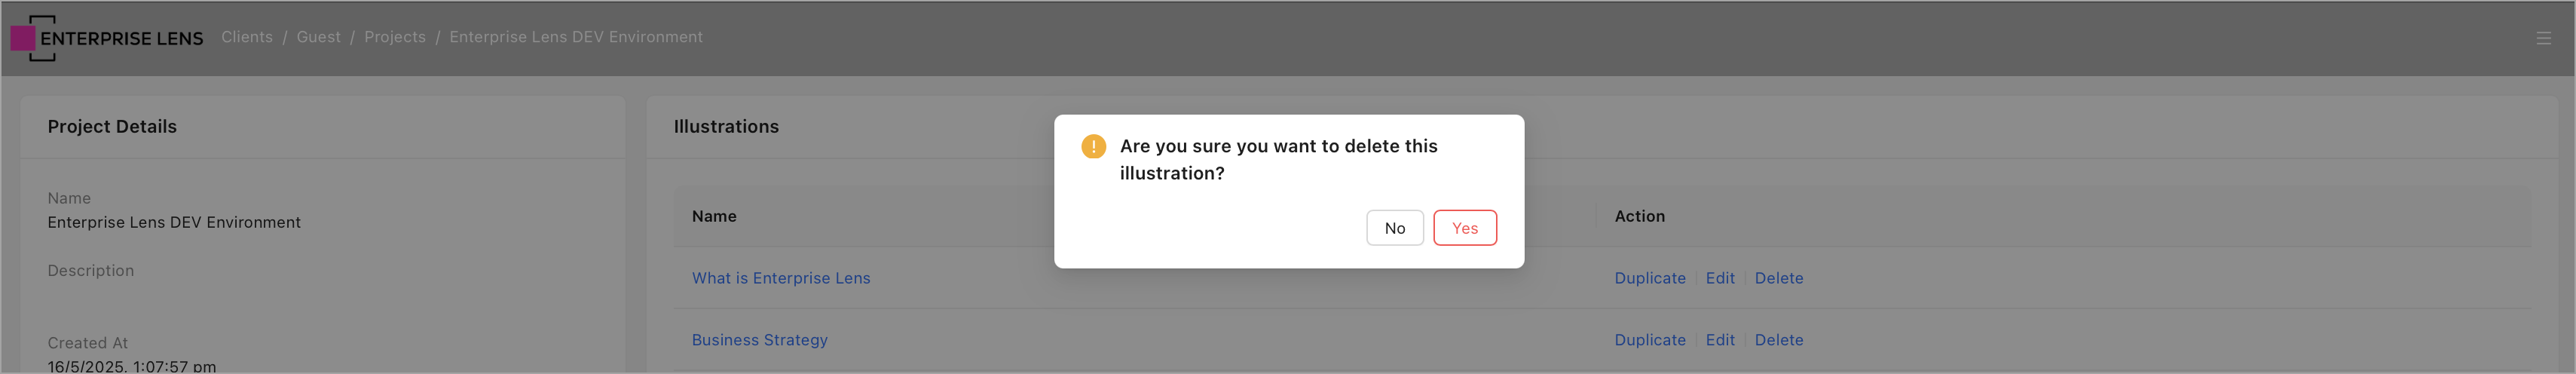Duplicate the Business Strategy illustration
2576x374 pixels.
tap(1649, 340)
